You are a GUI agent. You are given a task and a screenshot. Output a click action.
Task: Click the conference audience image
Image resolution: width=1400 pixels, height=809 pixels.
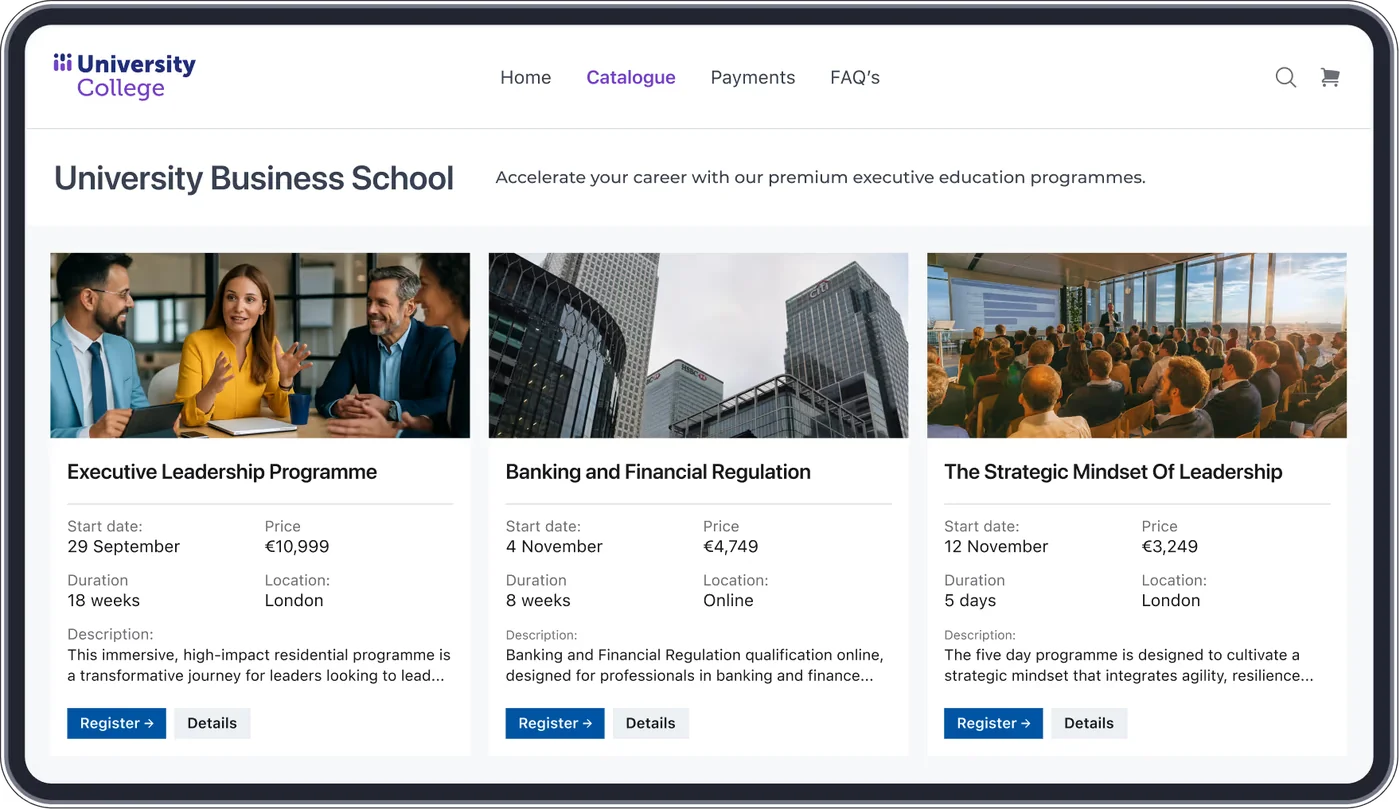pos(1136,344)
